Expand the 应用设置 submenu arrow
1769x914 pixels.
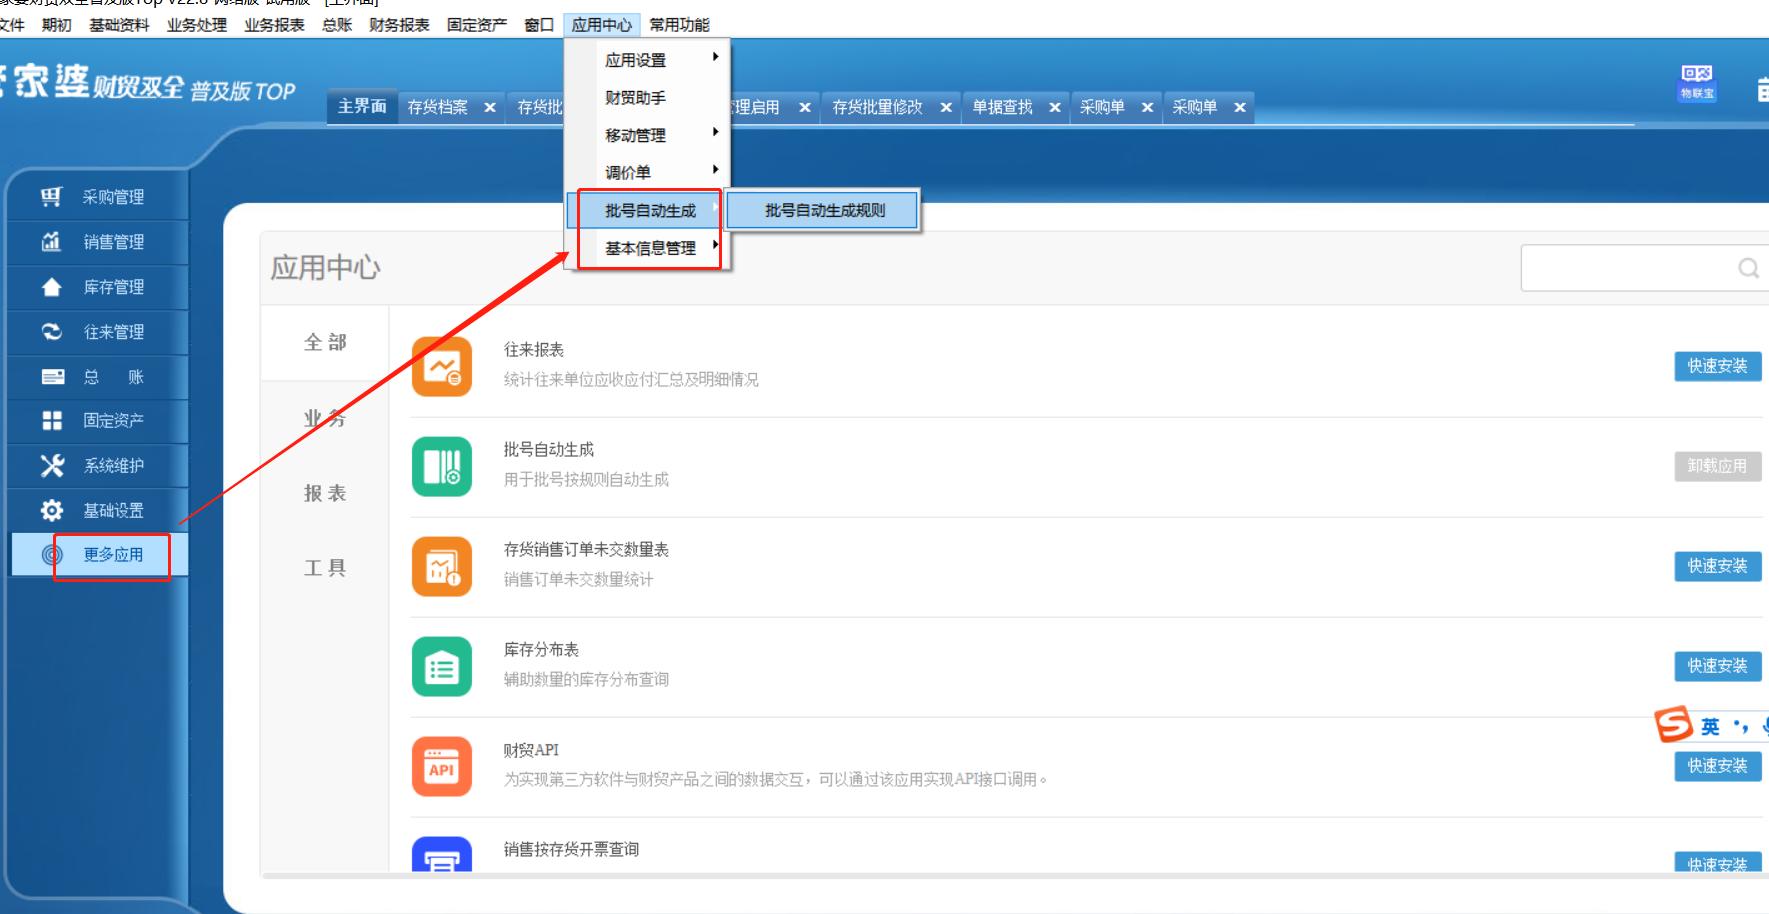pos(716,57)
